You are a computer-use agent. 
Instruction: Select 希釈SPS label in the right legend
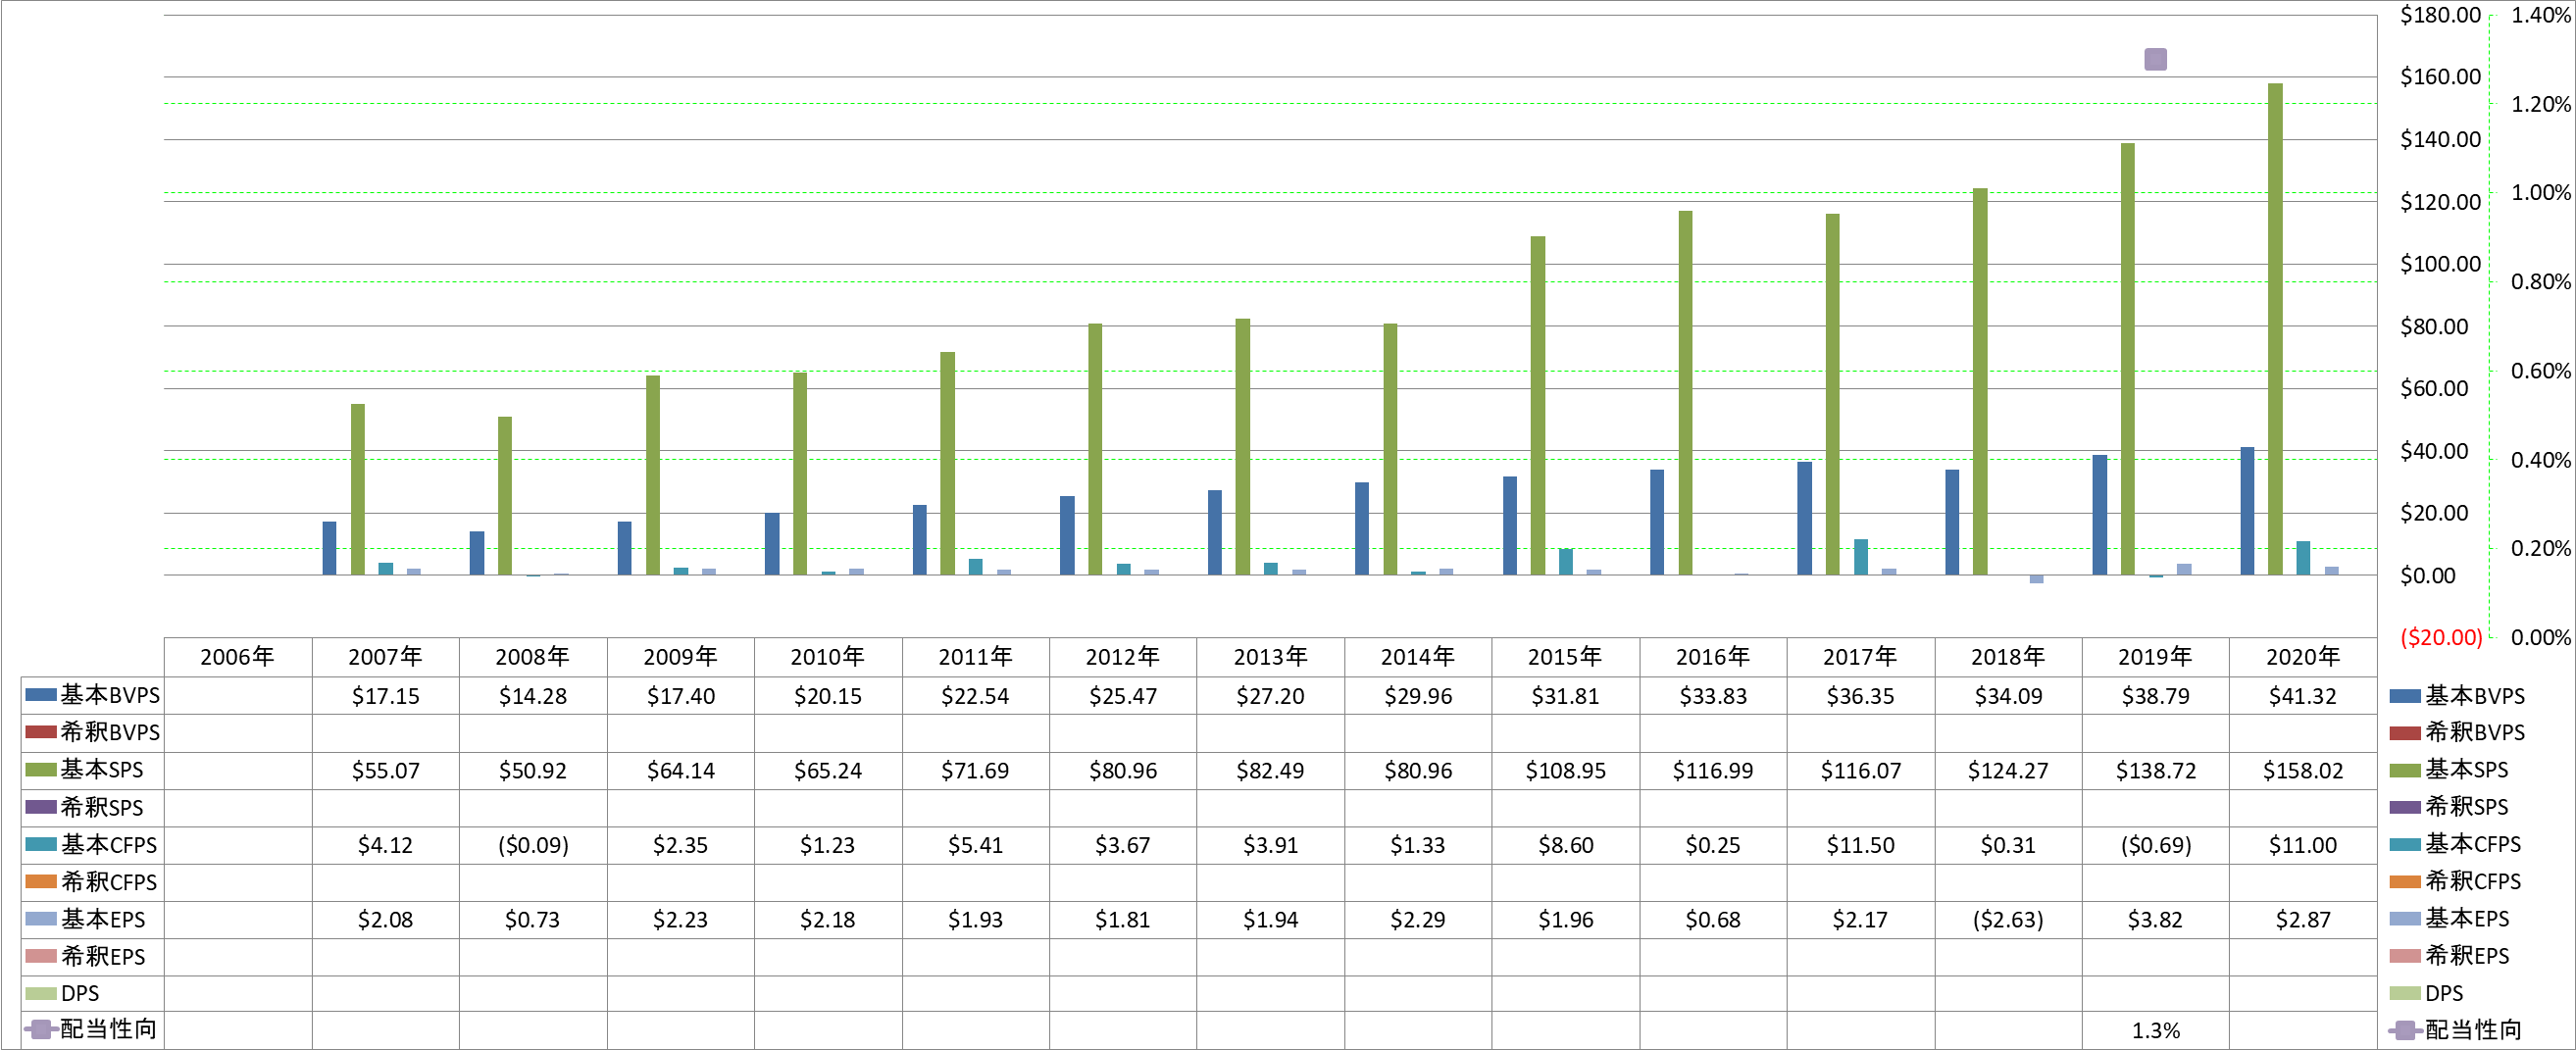pyautogui.click(x=2466, y=806)
